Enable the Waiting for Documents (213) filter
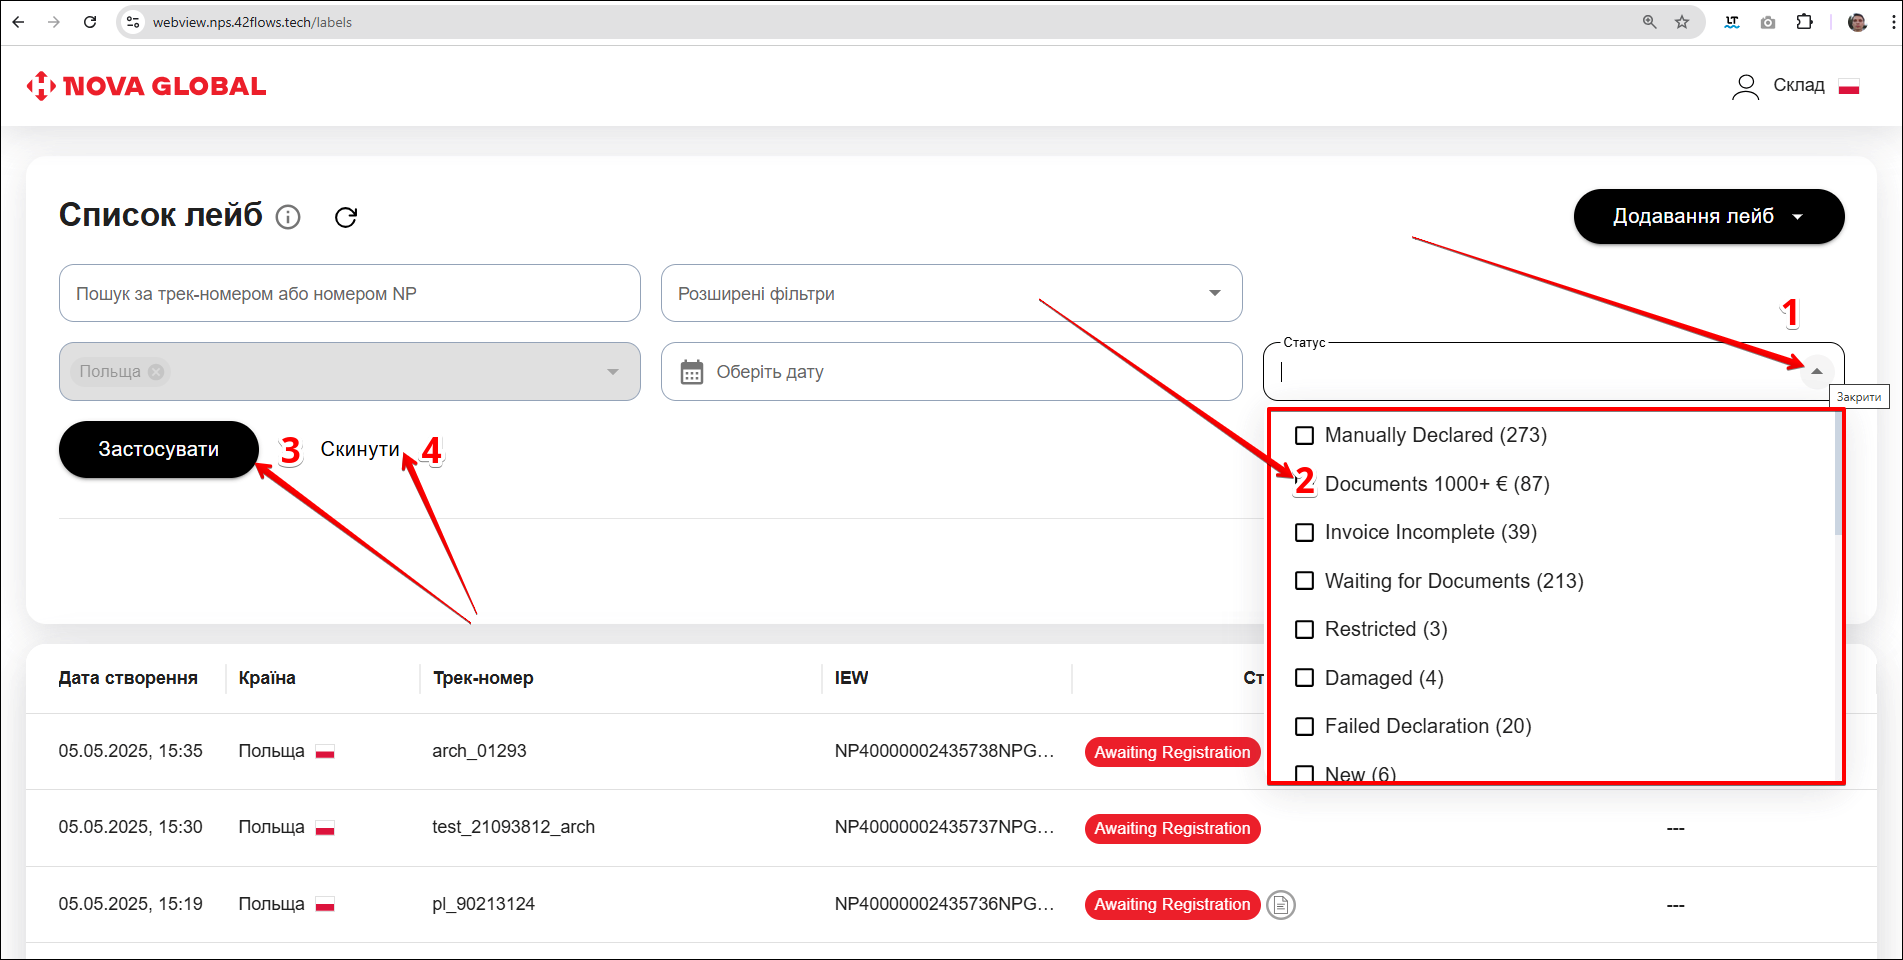The height and width of the screenshot is (960, 1903). [x=1304, y=581]
